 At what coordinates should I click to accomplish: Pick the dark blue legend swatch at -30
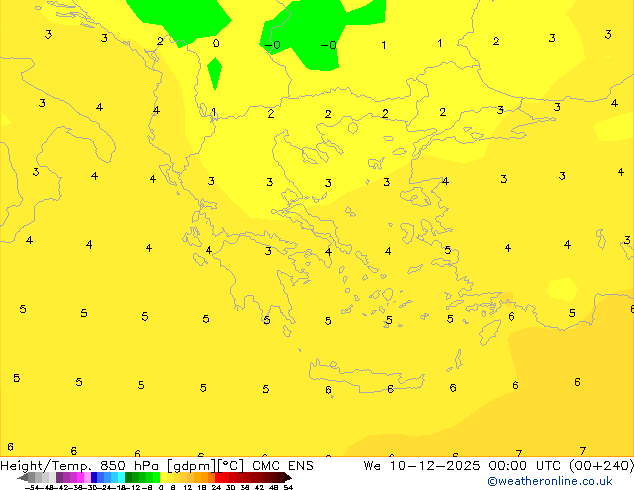pos(94,478)
